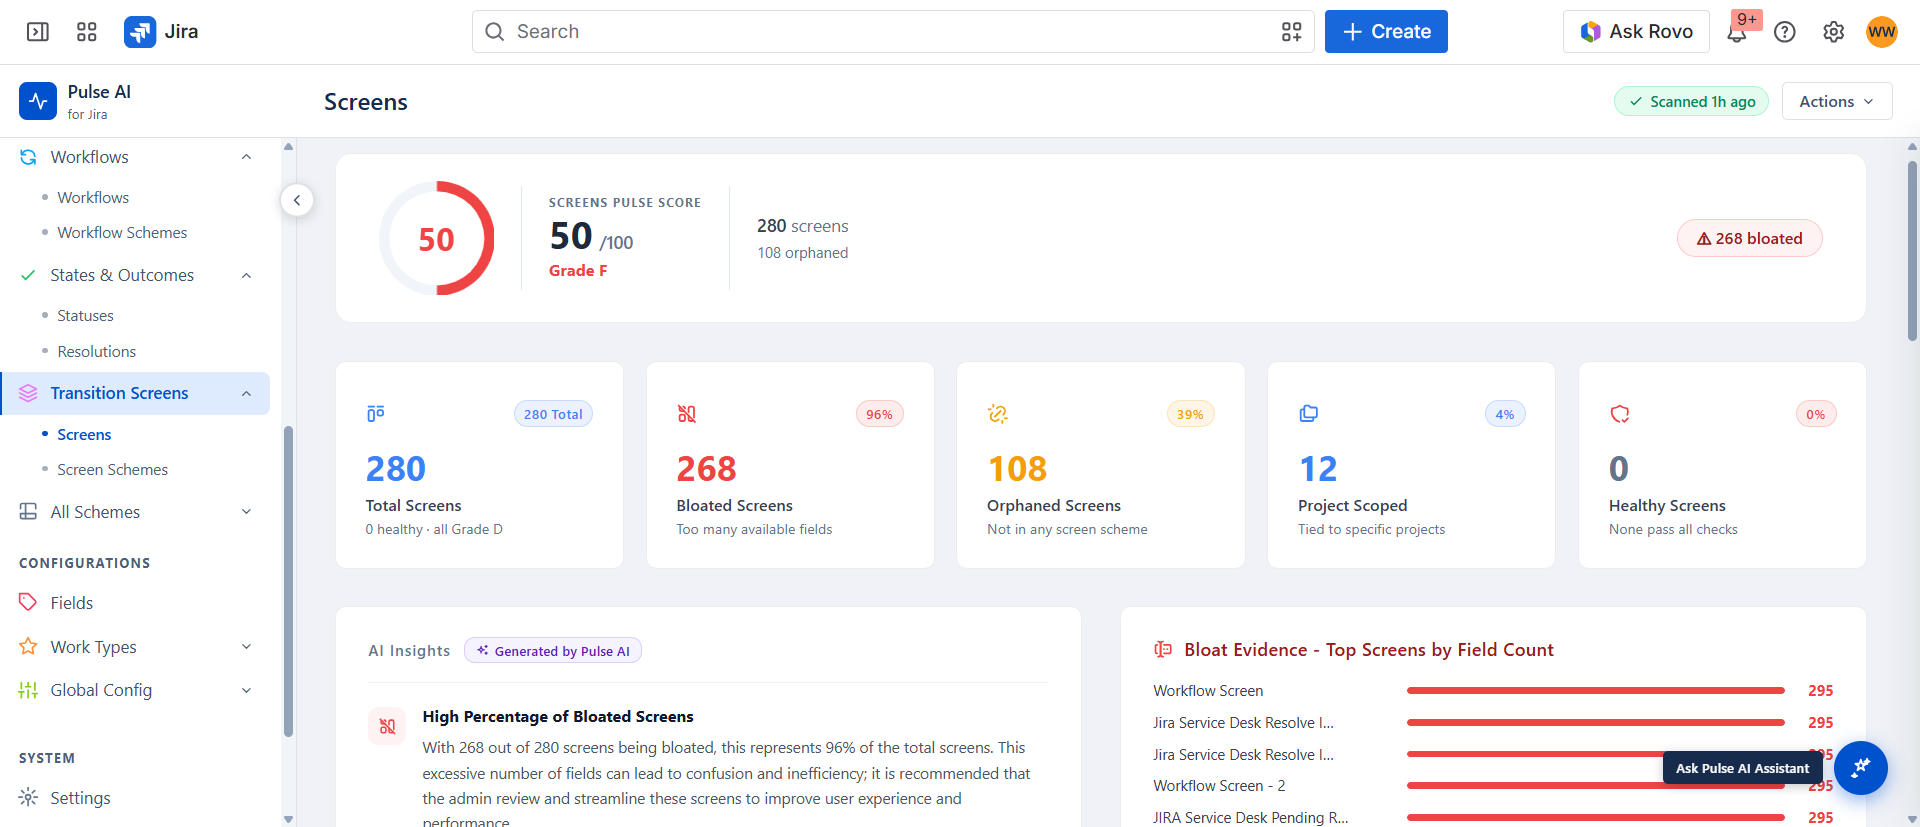Expand the Work Types chevron
This screenshot has height=827, width=1920.
coord(246,647)
